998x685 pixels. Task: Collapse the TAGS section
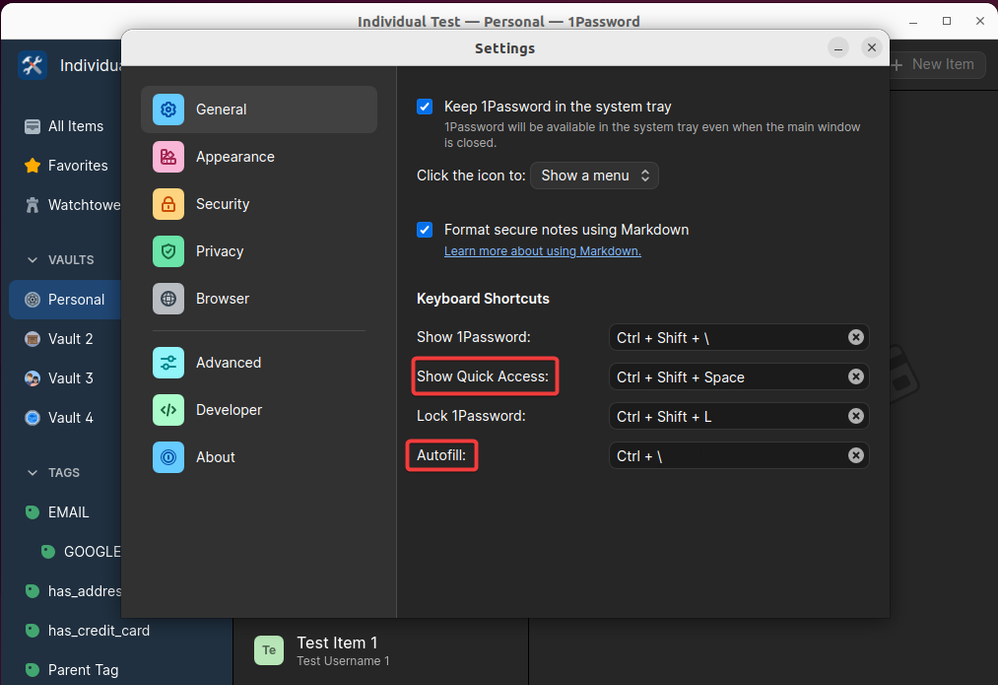tap(32, 473)
